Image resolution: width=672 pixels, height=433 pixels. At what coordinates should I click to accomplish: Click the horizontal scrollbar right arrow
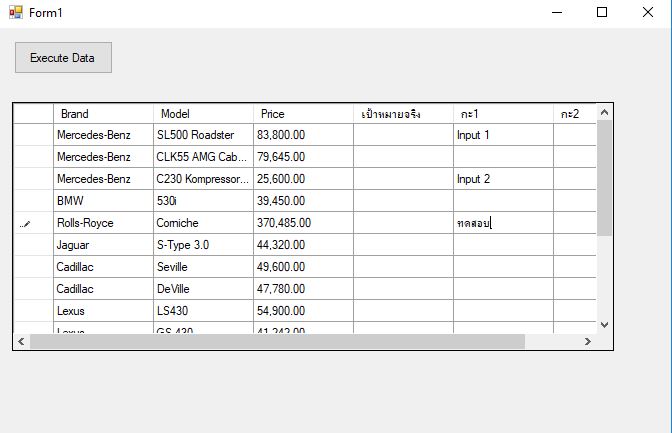(588, 341)
